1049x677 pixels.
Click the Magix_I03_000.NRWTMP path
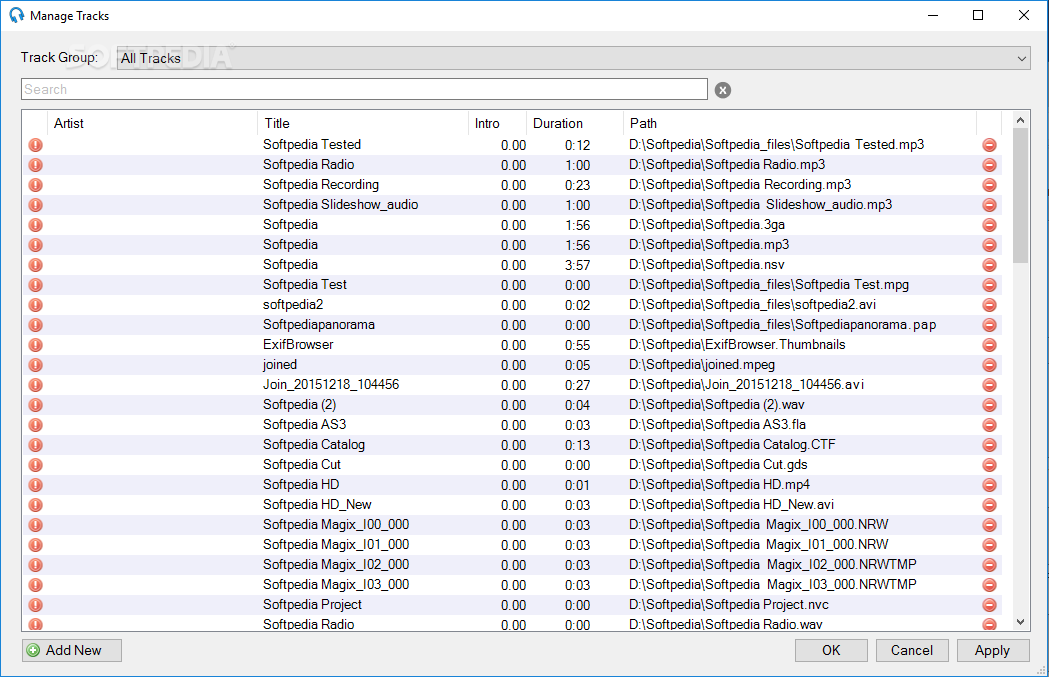tap(773, 585)
